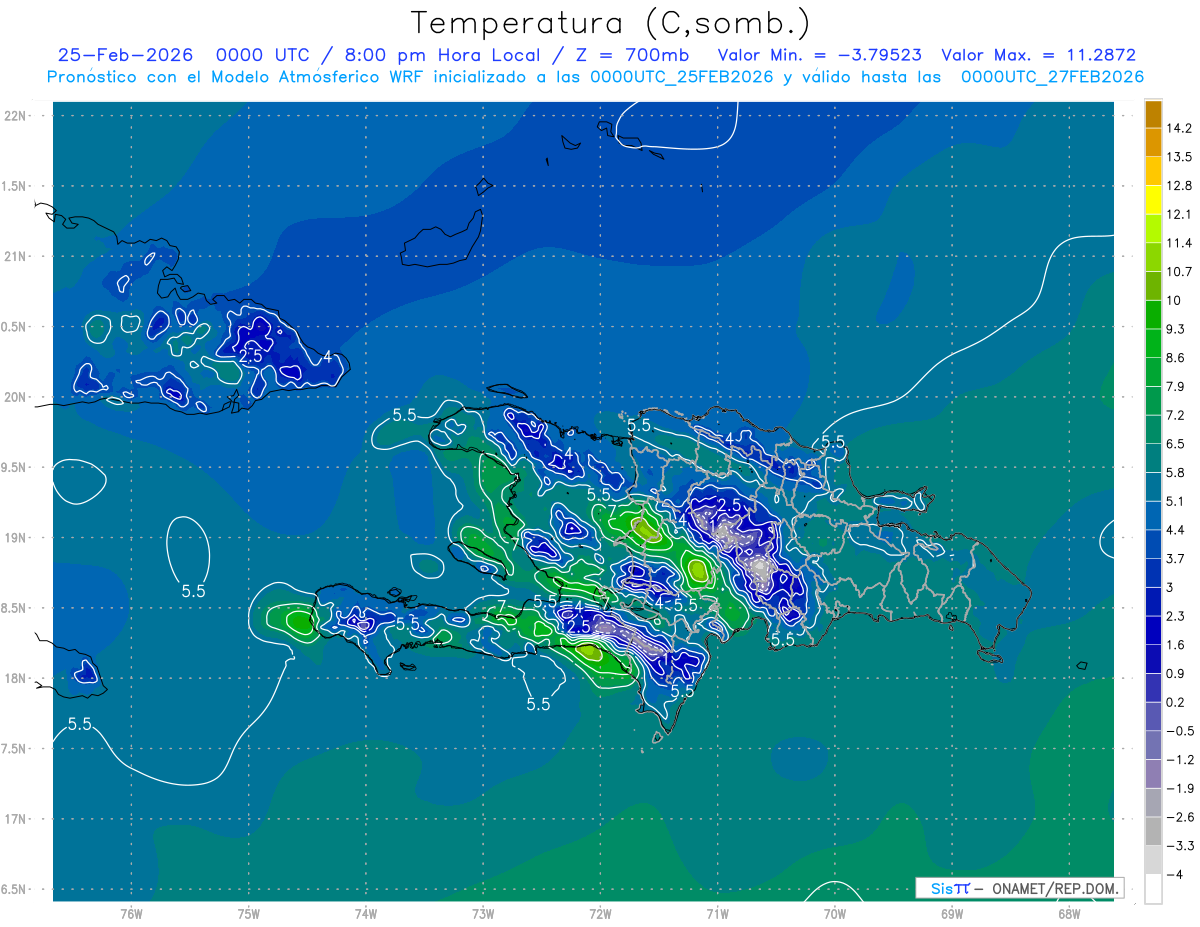Click the '75W' longitude label
Image resolution: width=1200 pixels, height=927 pixels.
(x=249, y=913)
